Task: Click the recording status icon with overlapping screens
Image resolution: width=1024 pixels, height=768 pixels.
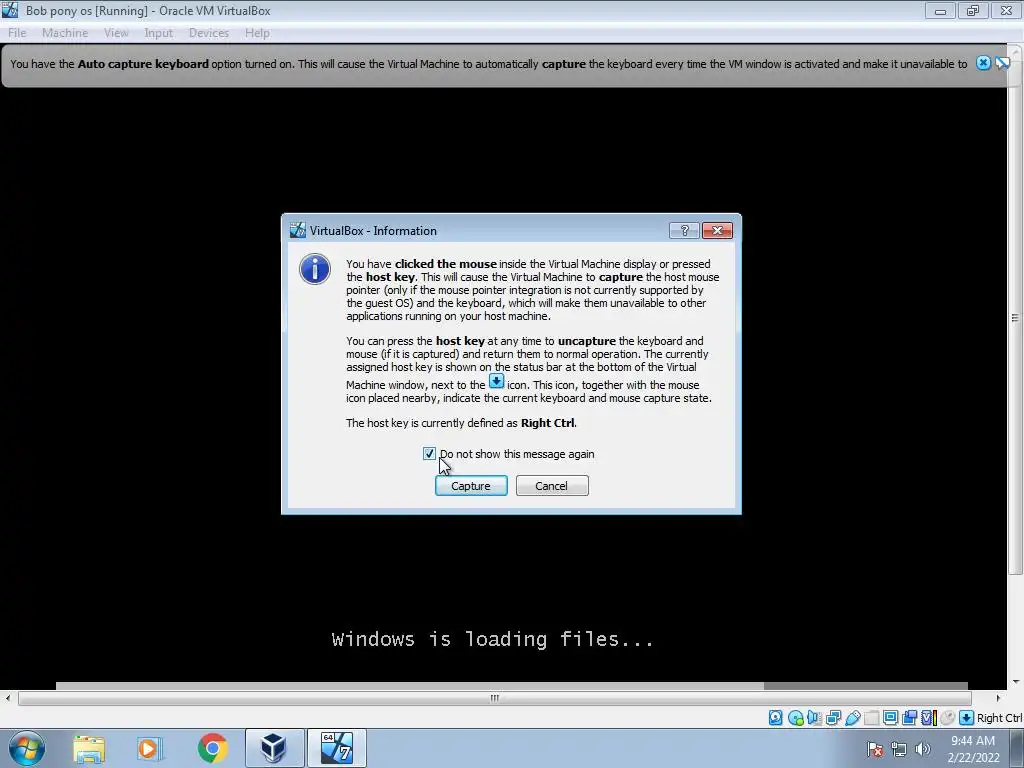Action: click(909, 718)
